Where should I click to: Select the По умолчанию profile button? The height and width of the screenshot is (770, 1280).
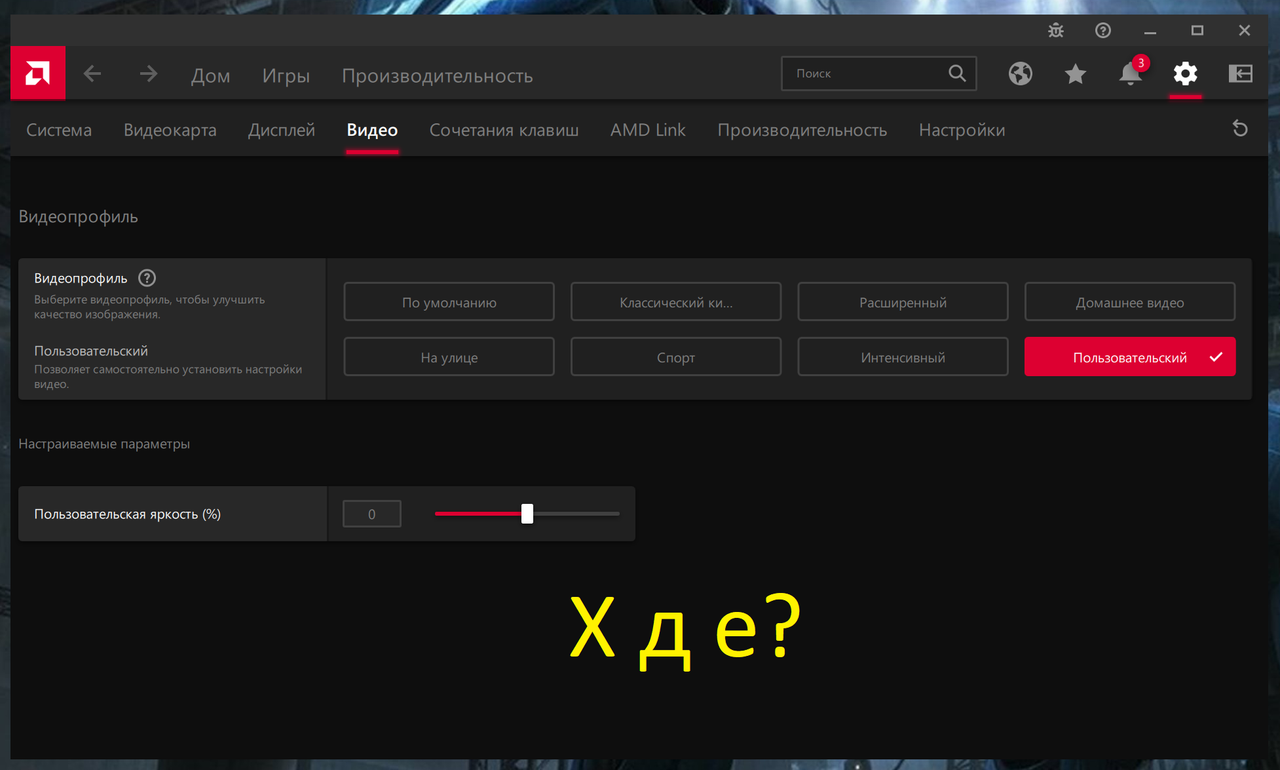click(x=448, y=301)
